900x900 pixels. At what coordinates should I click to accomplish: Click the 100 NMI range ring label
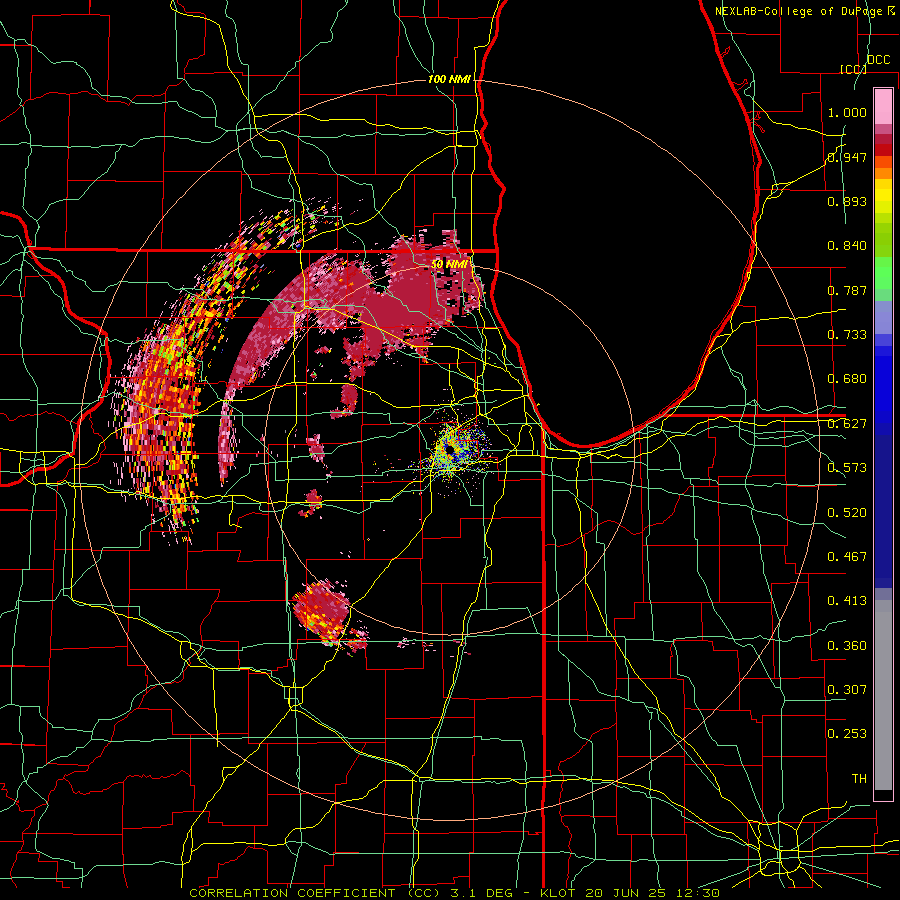(x=449, y=79)
